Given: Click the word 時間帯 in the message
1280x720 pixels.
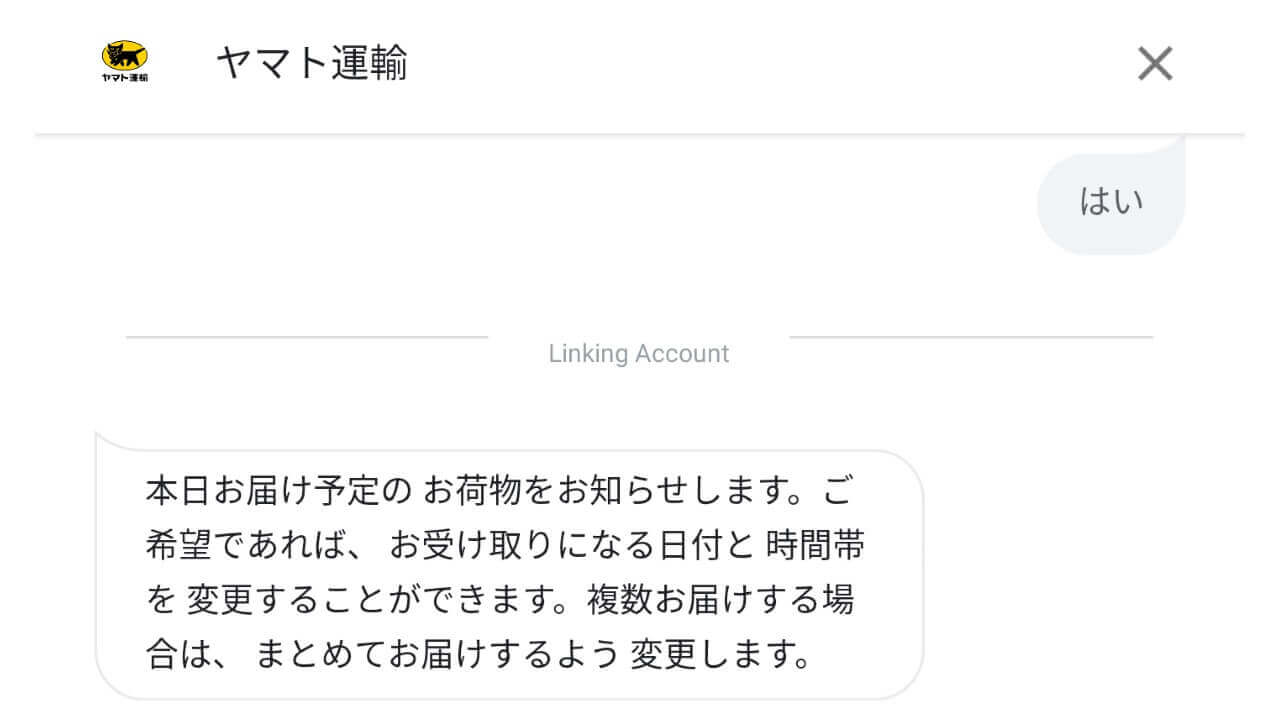Looking at the screenshot, I should coord(815,546).
